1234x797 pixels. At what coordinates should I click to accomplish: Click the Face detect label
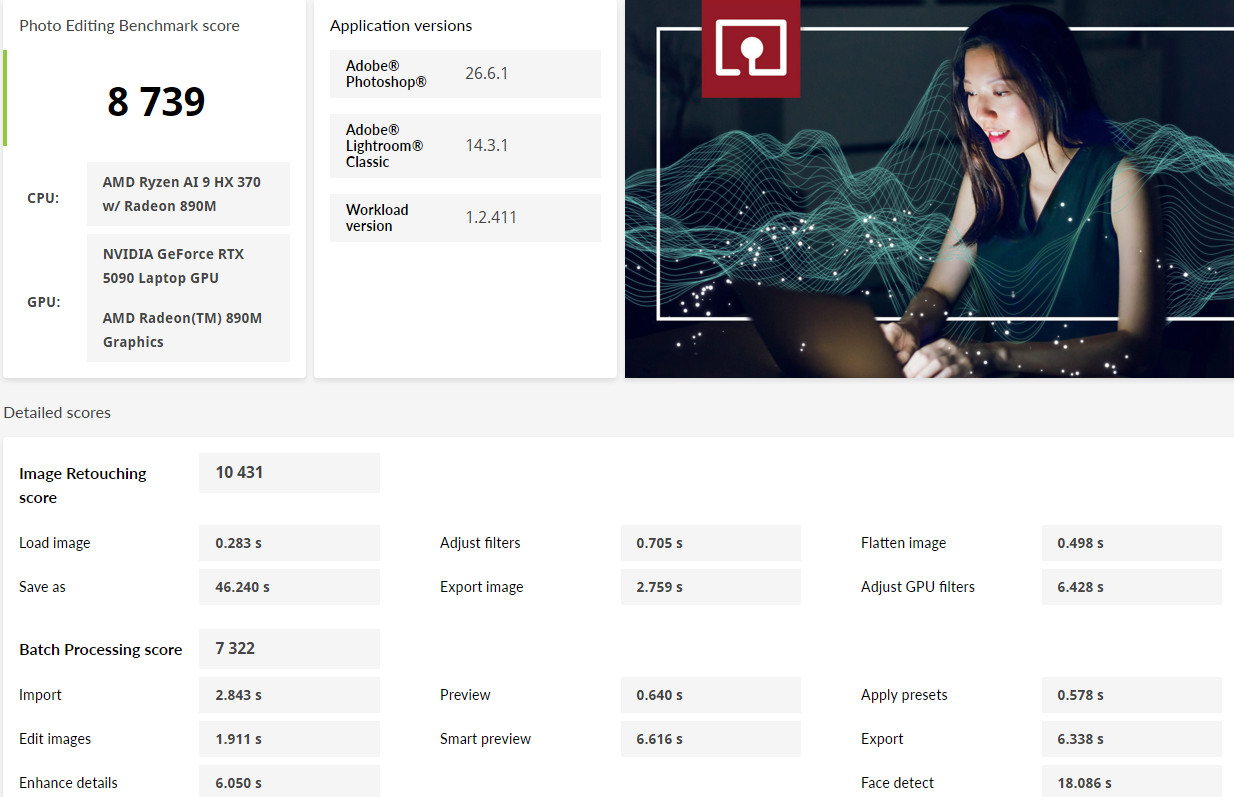tap(898, 783)
